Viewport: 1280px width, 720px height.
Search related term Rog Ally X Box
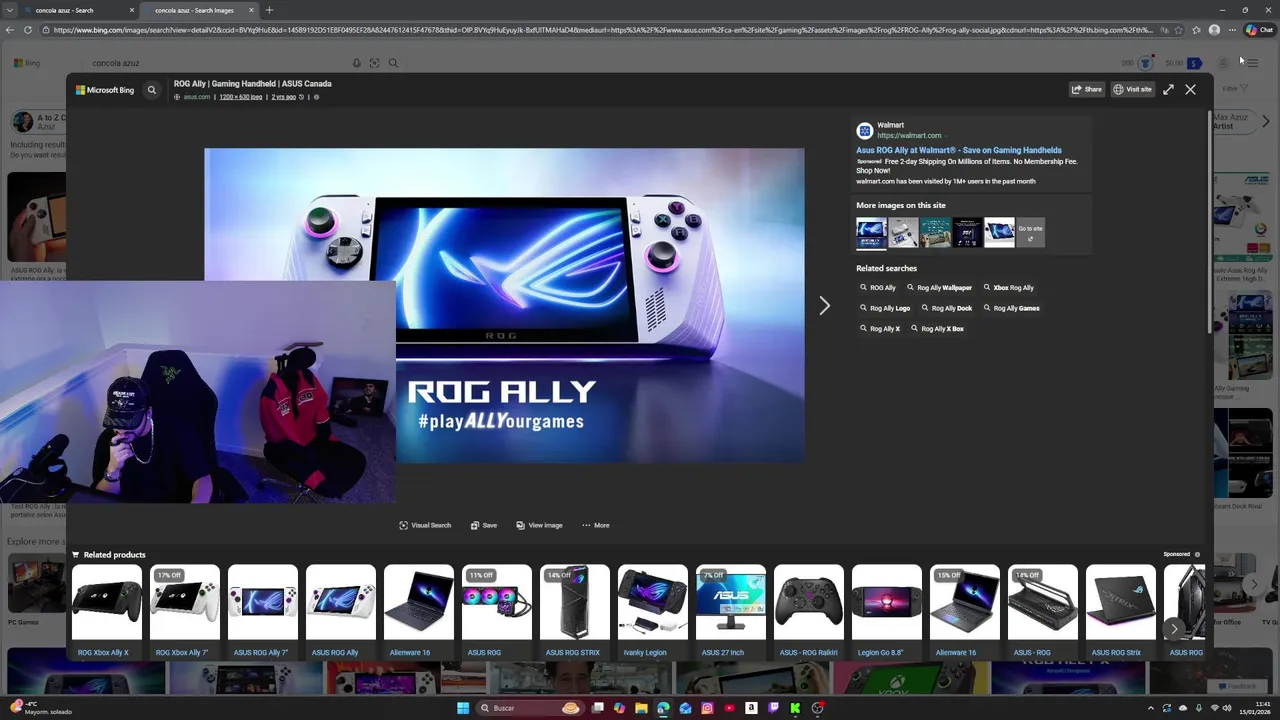pos(937,328)
